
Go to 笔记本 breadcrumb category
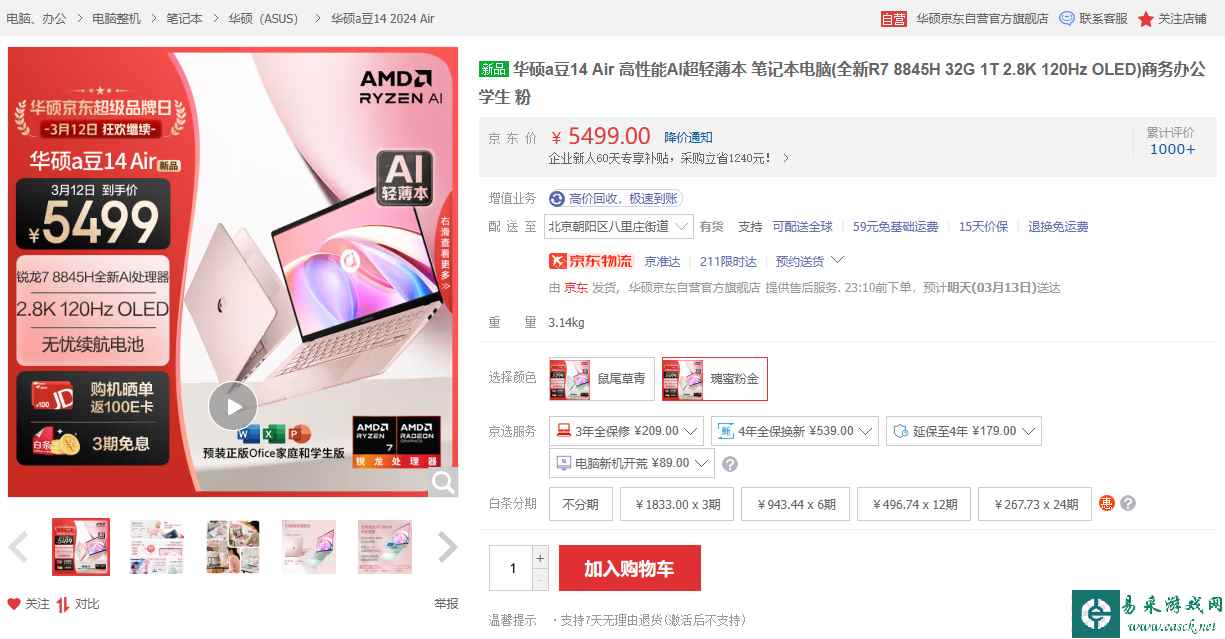184,18
